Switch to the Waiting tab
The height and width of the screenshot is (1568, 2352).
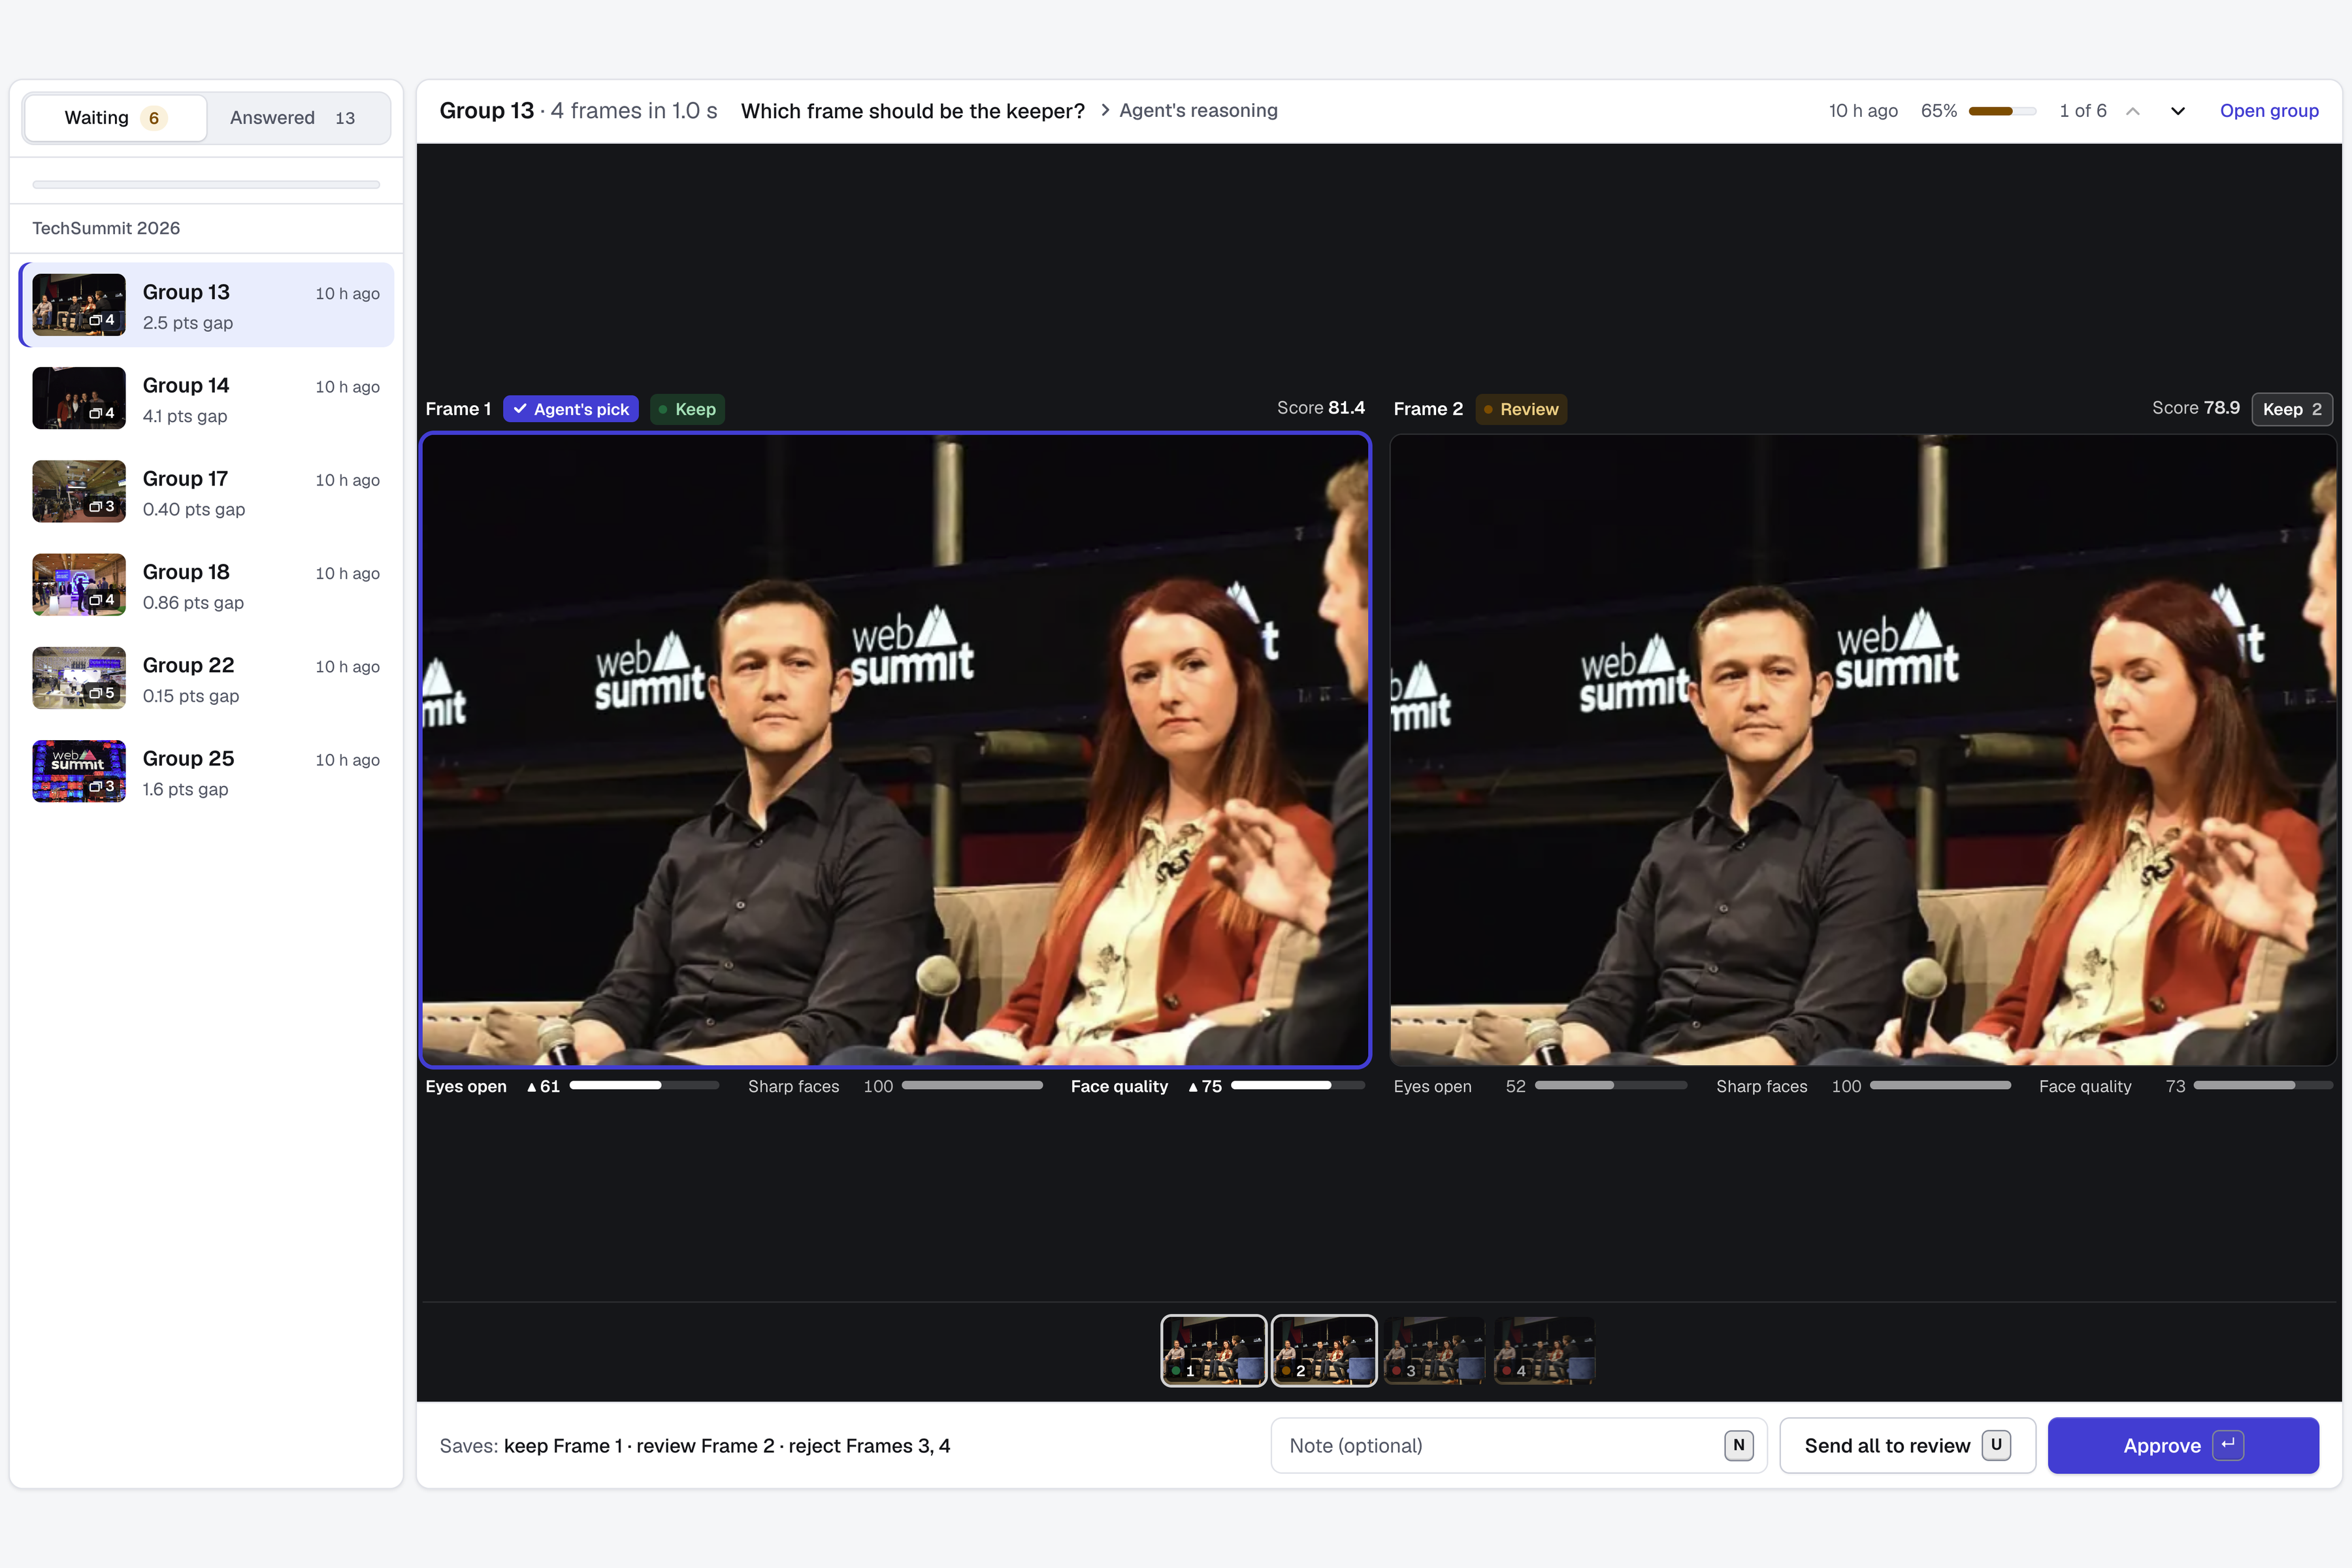click(x=115, y=118)
